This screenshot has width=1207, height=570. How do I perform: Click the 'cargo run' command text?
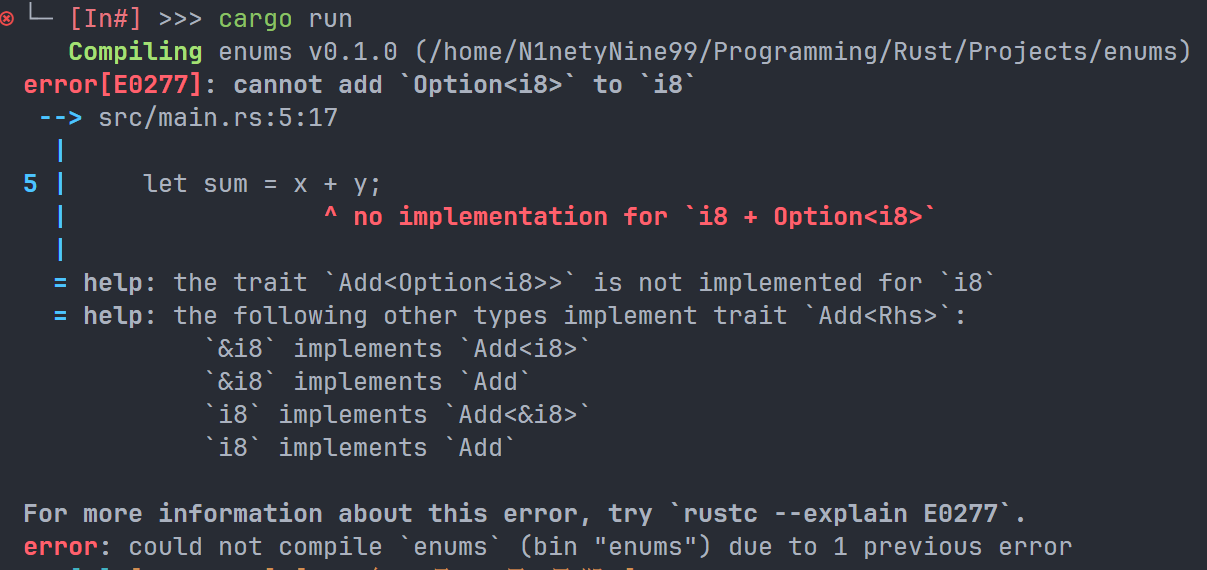(285, 19)
